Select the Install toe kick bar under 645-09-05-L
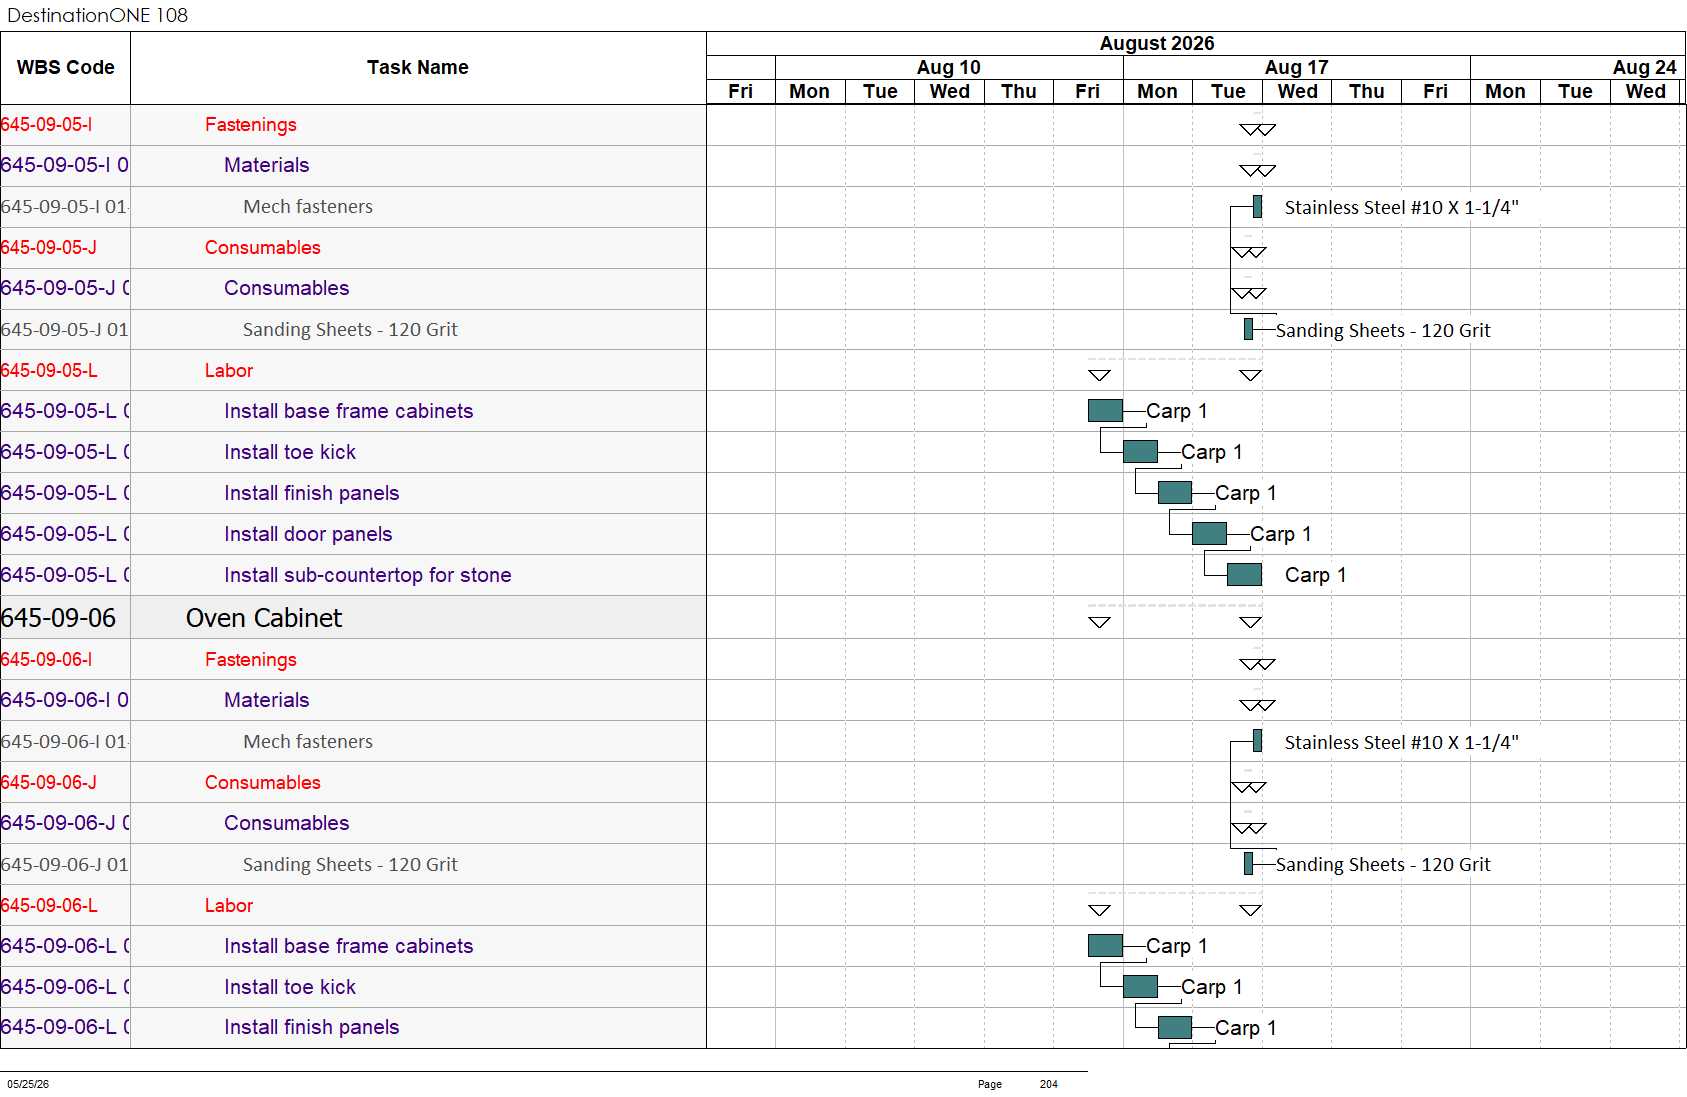The height and width of the screenshot is (1097, 1687). click(x=1140, y=452)
